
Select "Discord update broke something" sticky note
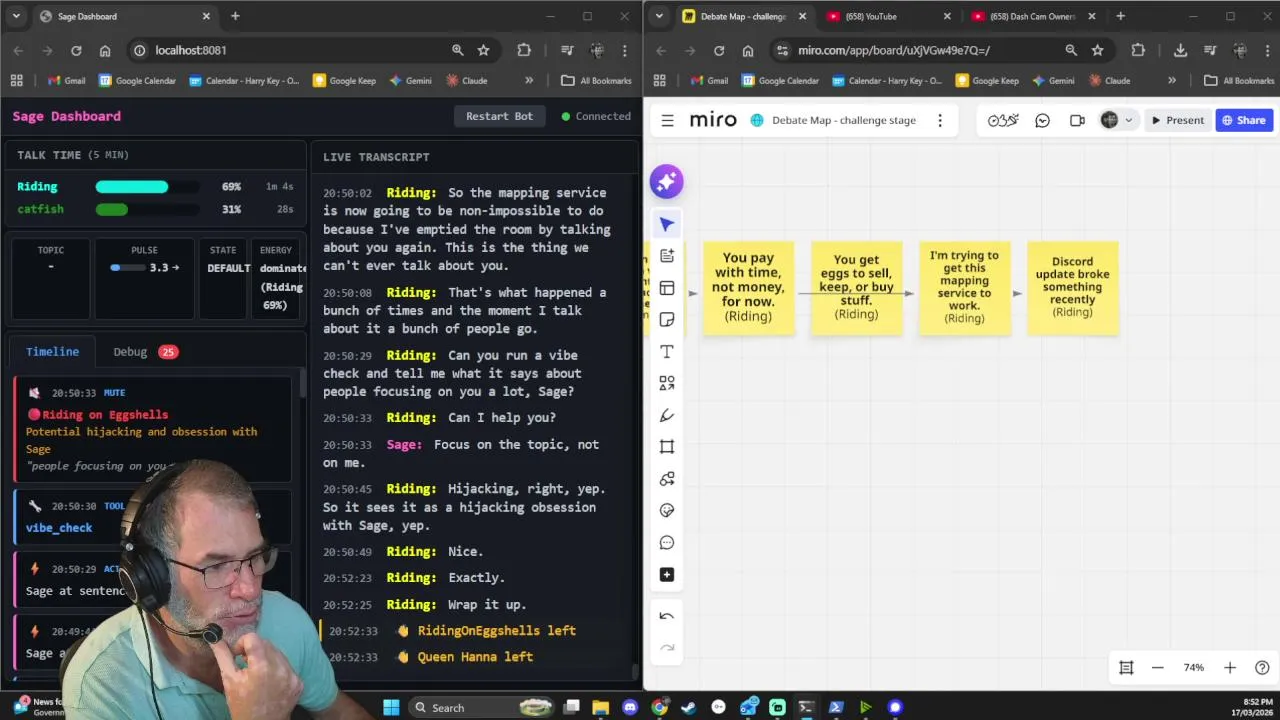tap(1072, 288)
